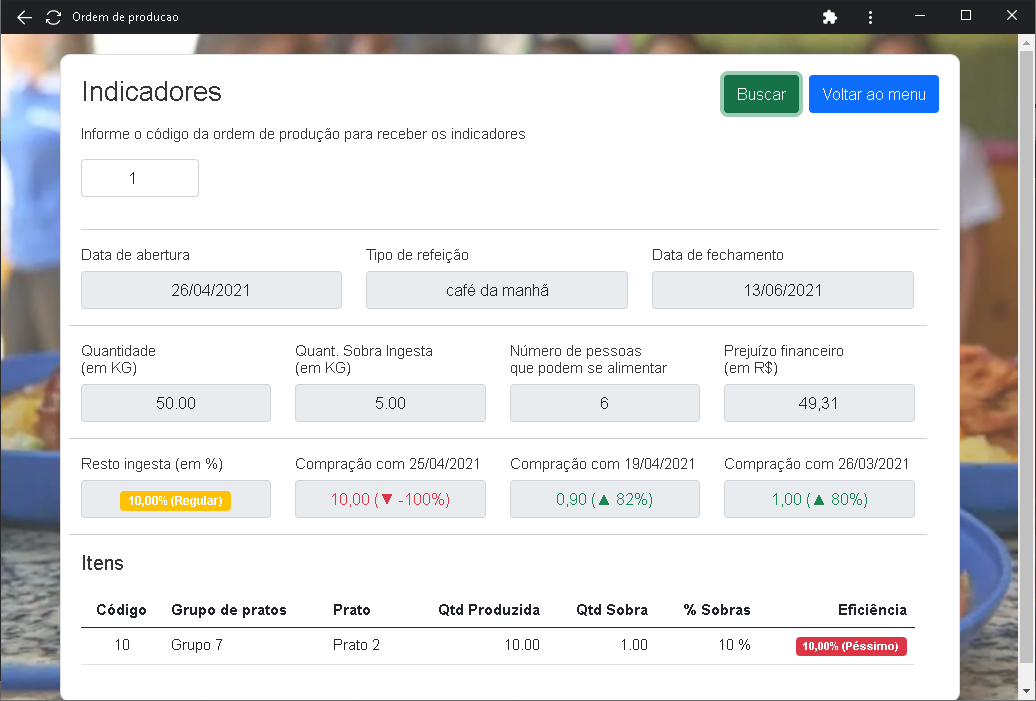Close the Ordem de producao window
Screen dimensions: 1036x701
1012,16
